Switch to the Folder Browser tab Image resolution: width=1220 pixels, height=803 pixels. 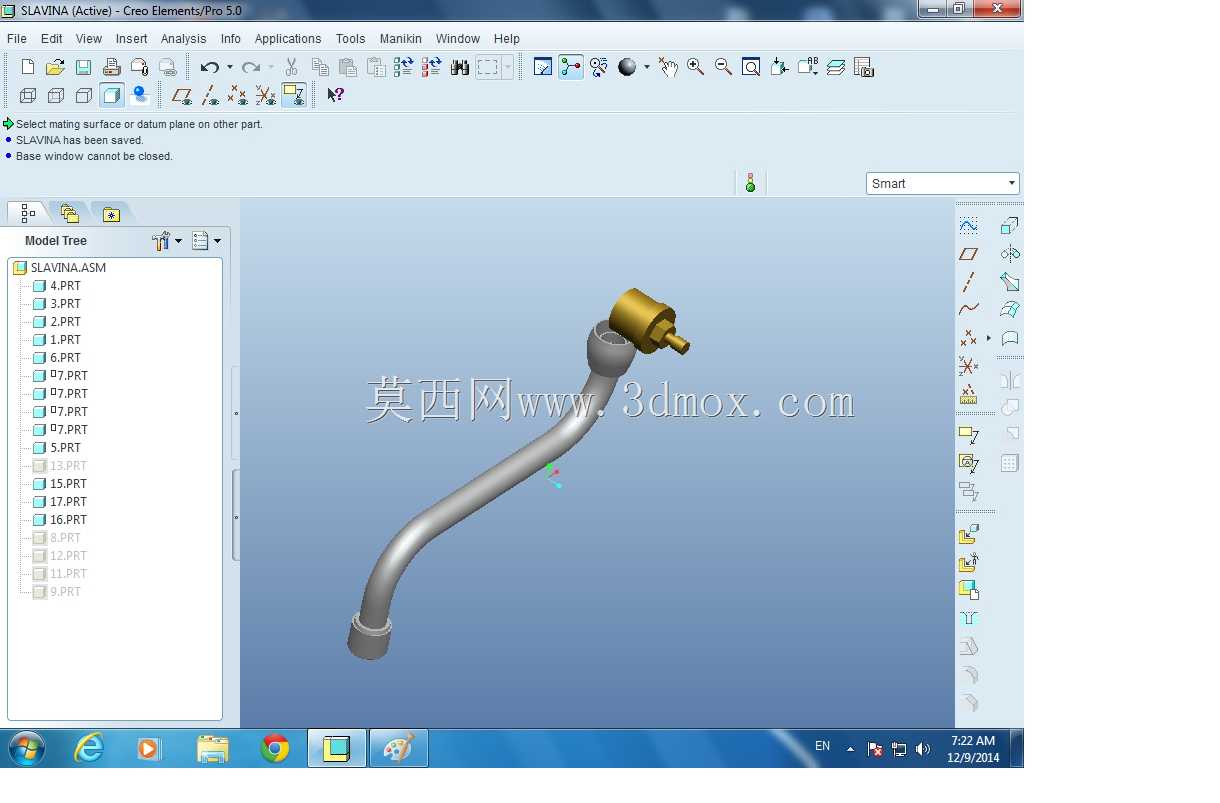69,213
